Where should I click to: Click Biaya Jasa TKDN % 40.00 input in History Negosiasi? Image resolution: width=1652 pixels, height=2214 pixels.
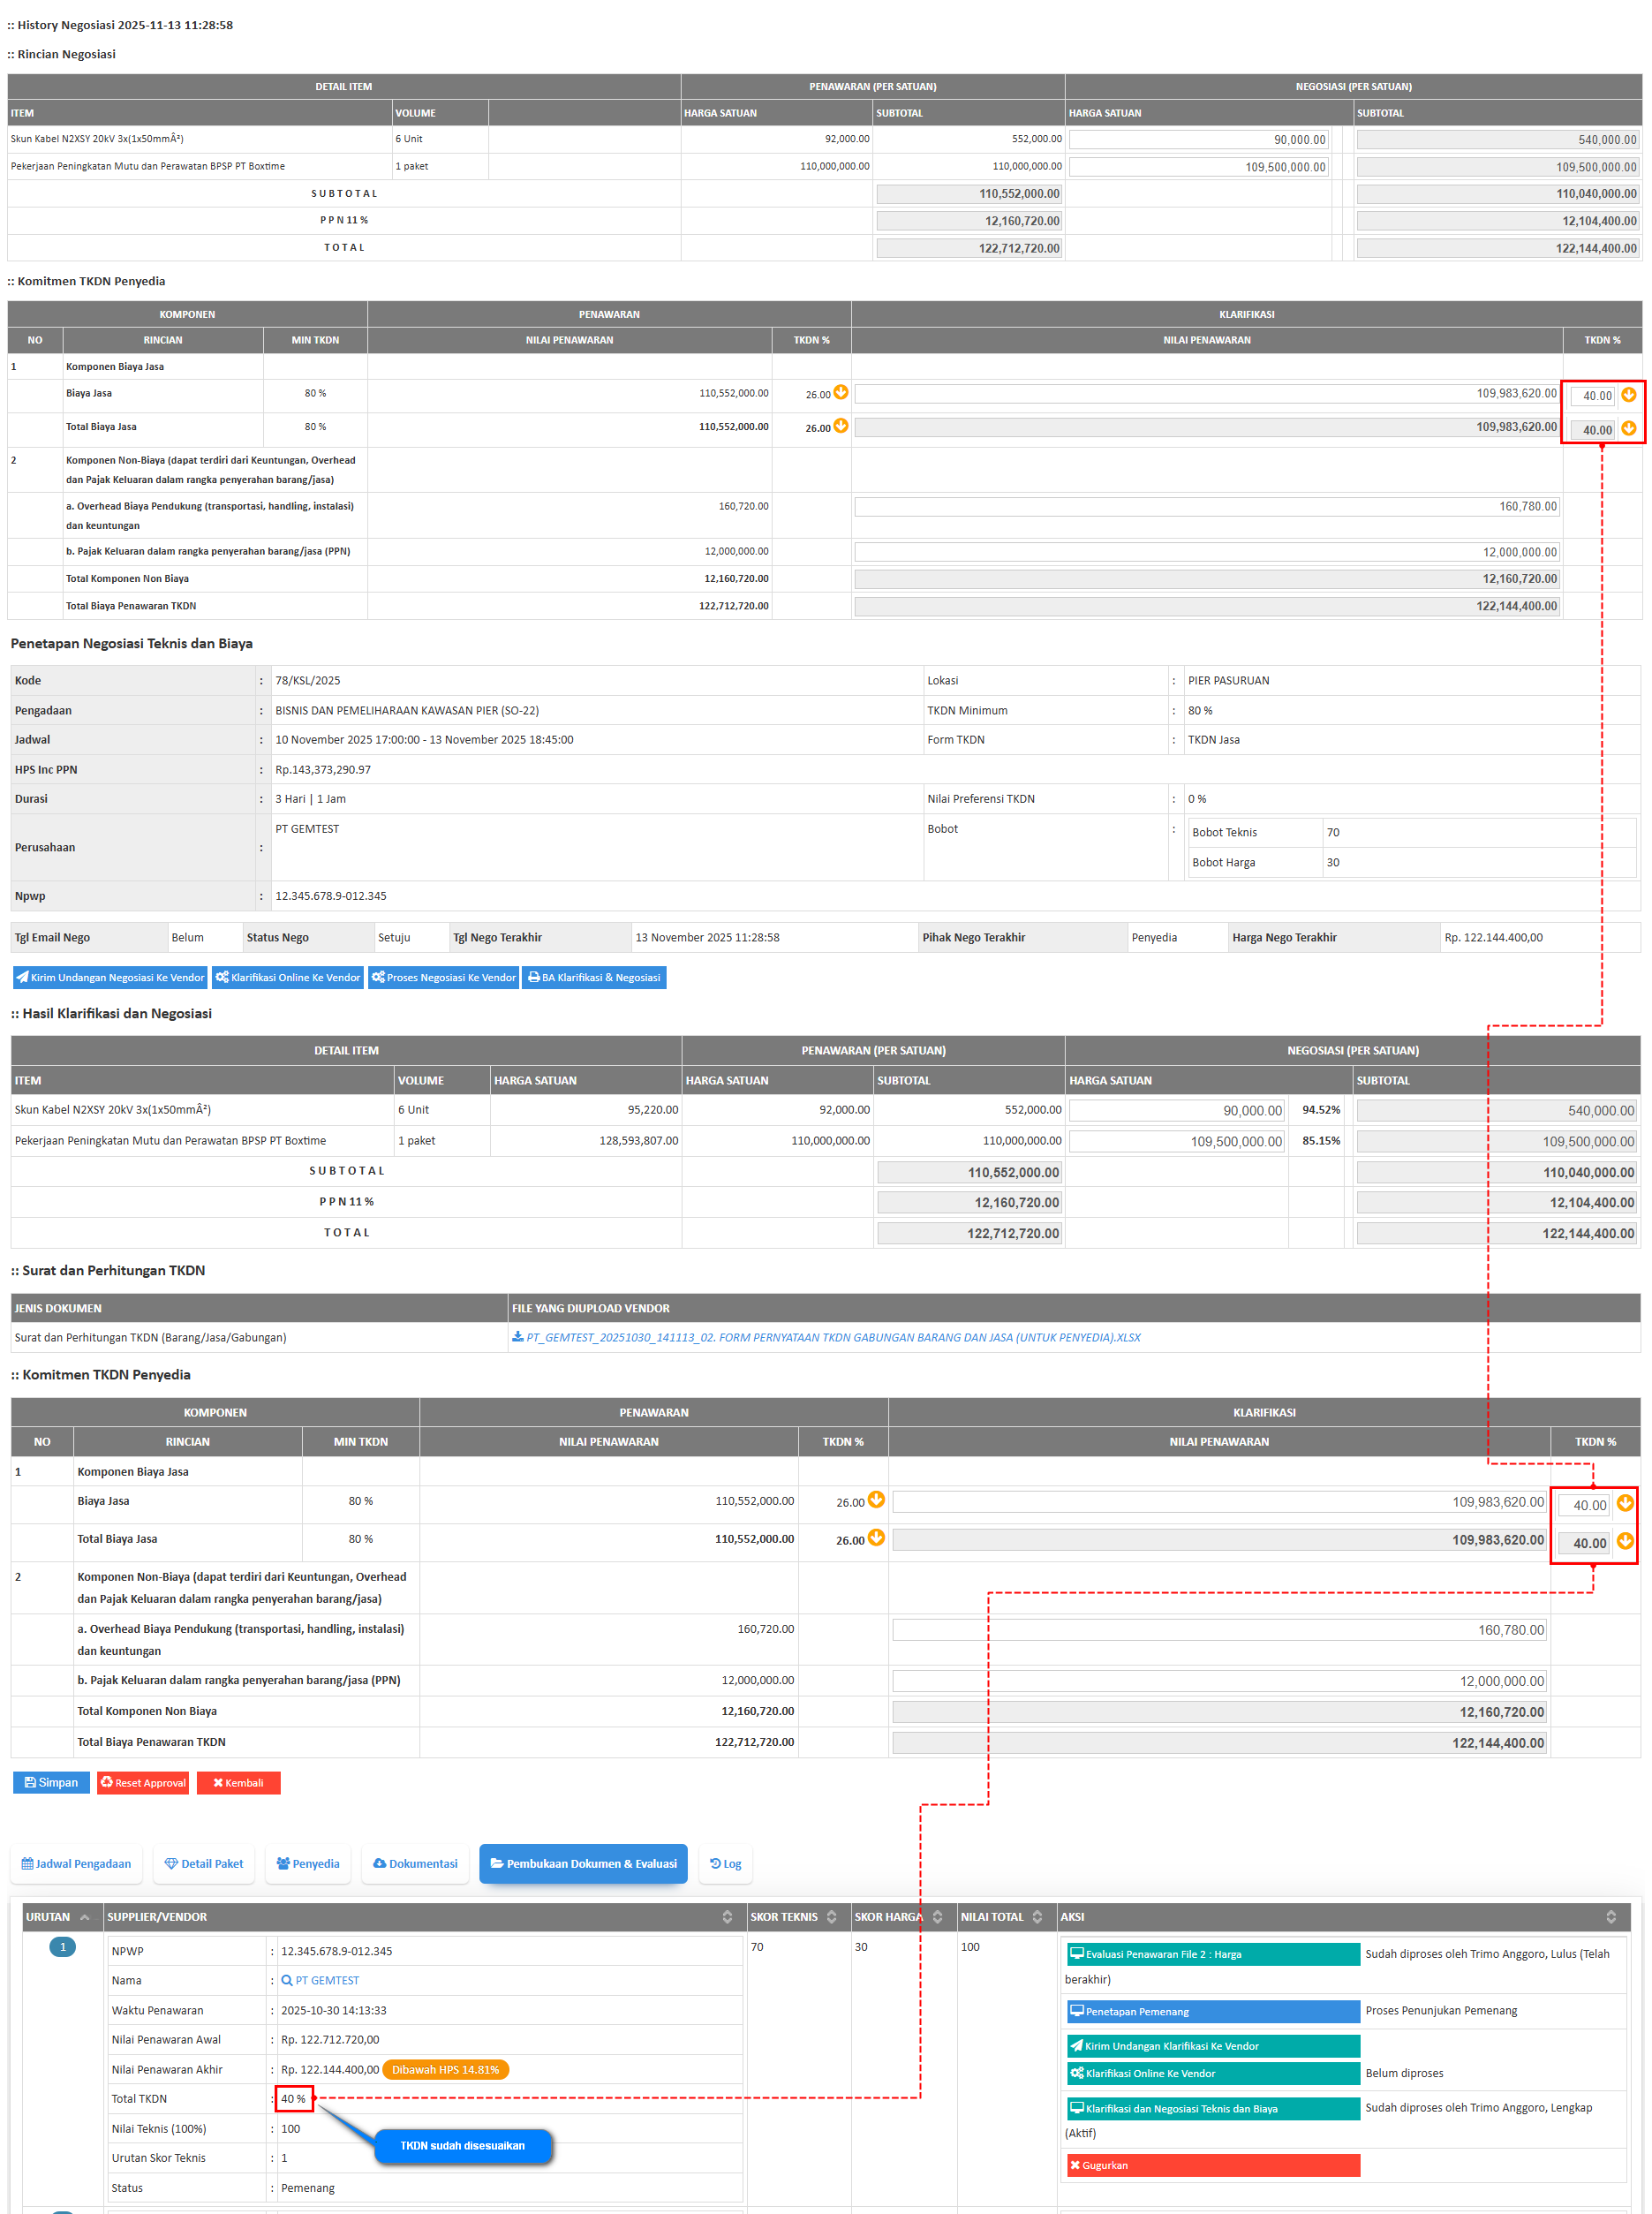(x=1592, y=396)
